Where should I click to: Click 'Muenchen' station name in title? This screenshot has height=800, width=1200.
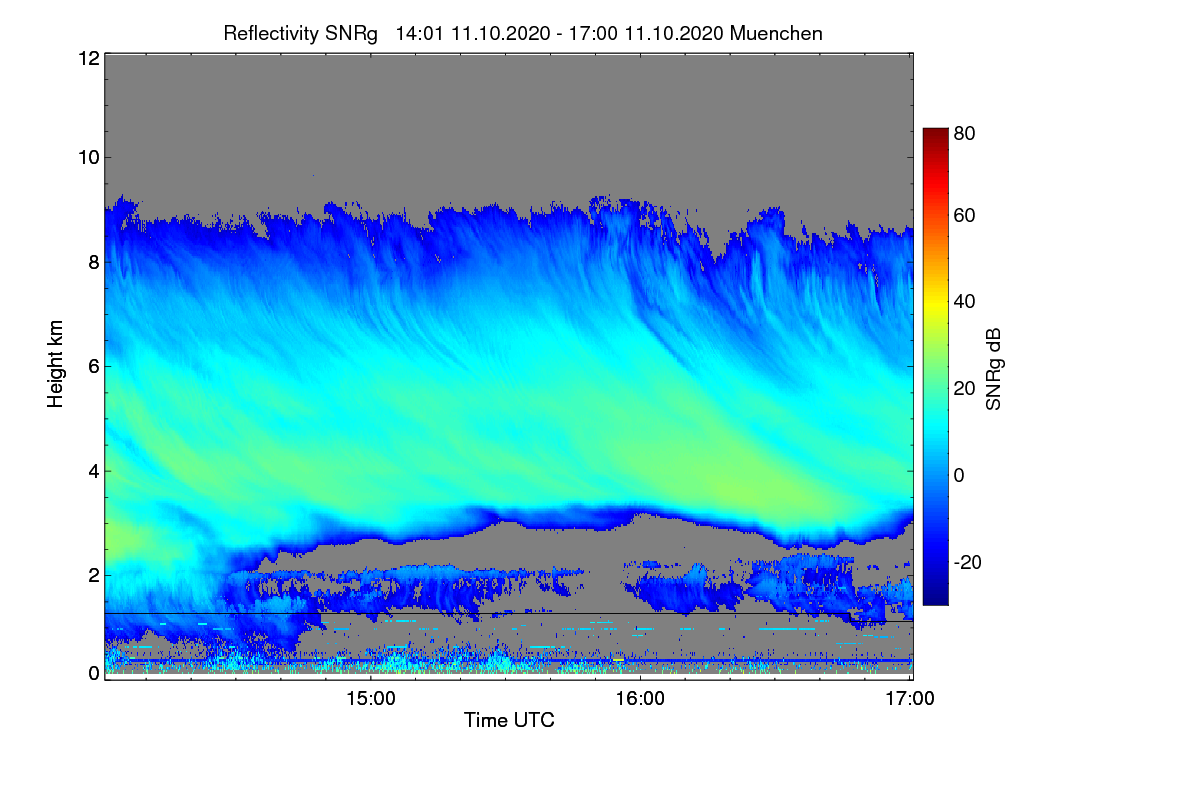777,33
